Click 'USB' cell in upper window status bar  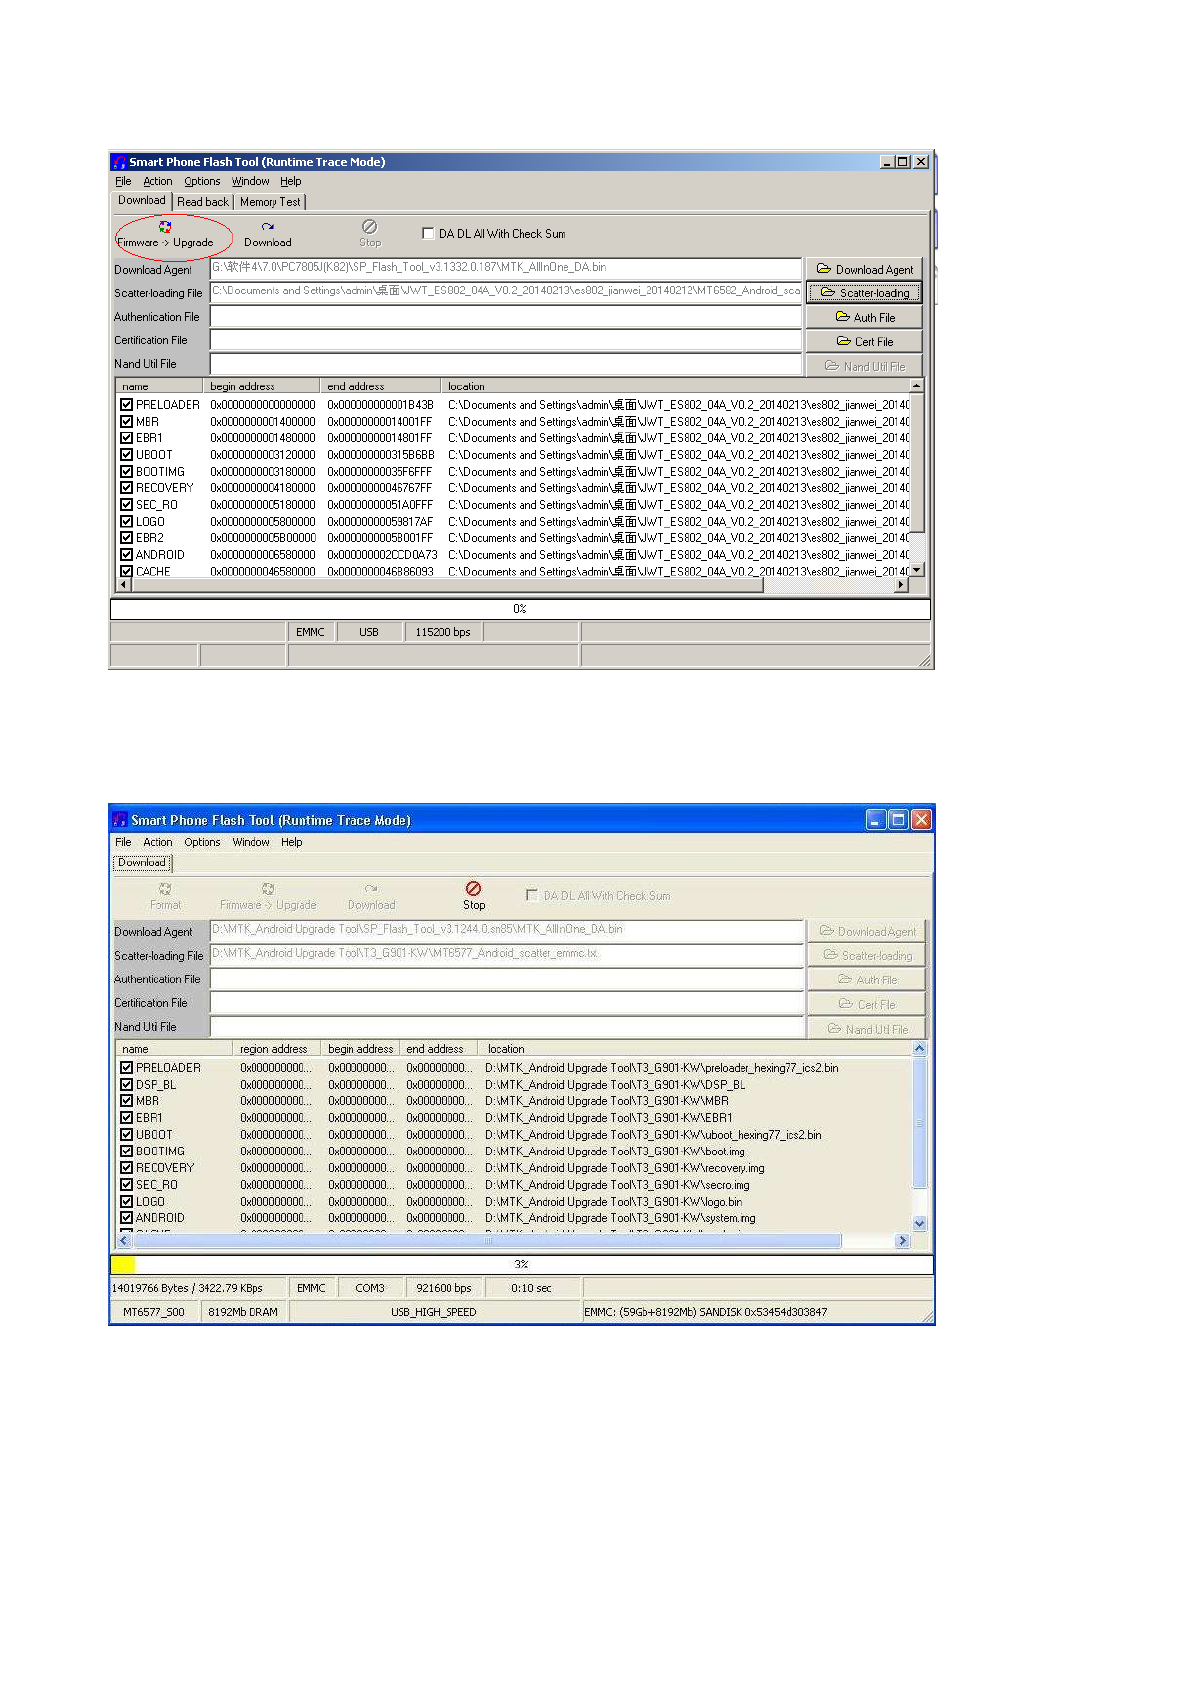pyautogui.click(x=369, y=632)
